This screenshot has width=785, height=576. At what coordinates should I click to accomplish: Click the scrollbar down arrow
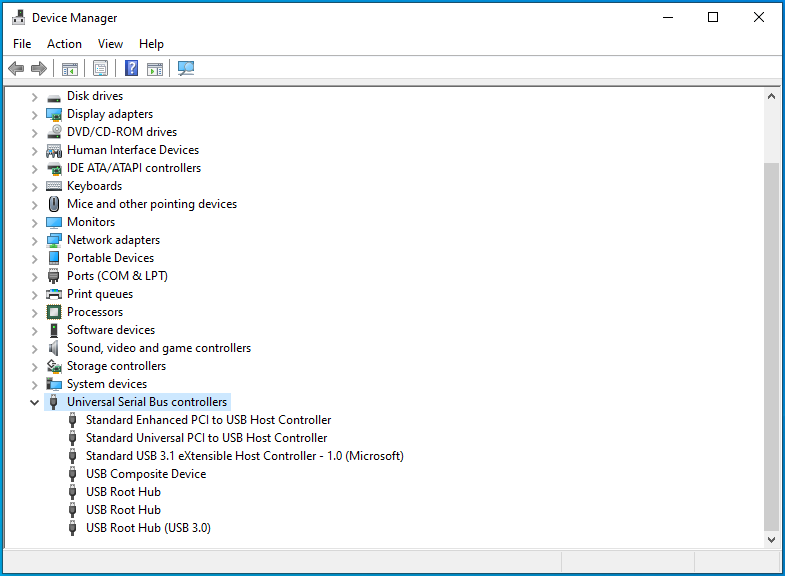771,539
